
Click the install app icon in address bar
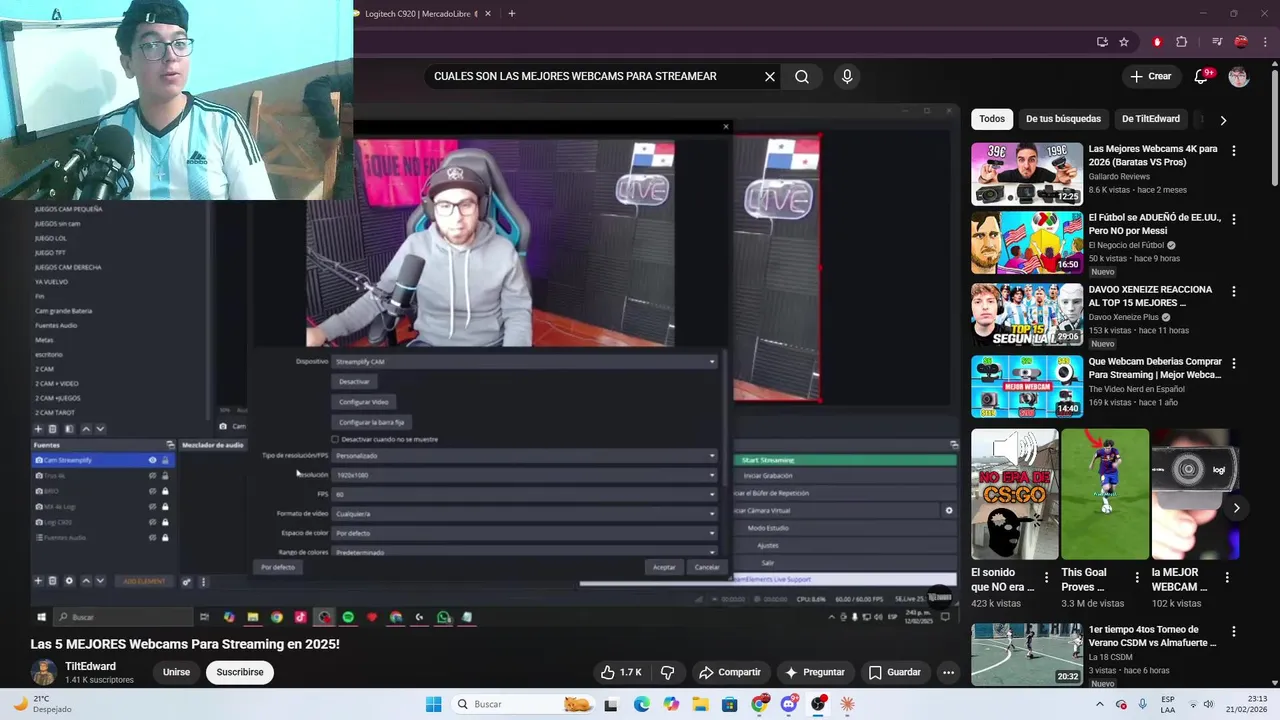point(1102,42)
